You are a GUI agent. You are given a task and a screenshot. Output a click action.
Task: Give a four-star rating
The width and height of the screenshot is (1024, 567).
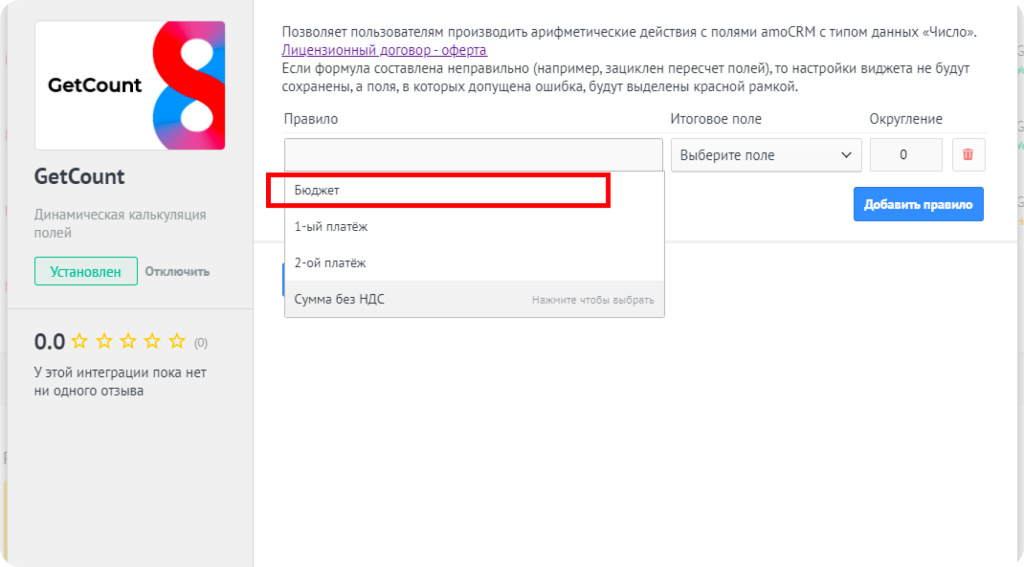[x=152, y=342]
